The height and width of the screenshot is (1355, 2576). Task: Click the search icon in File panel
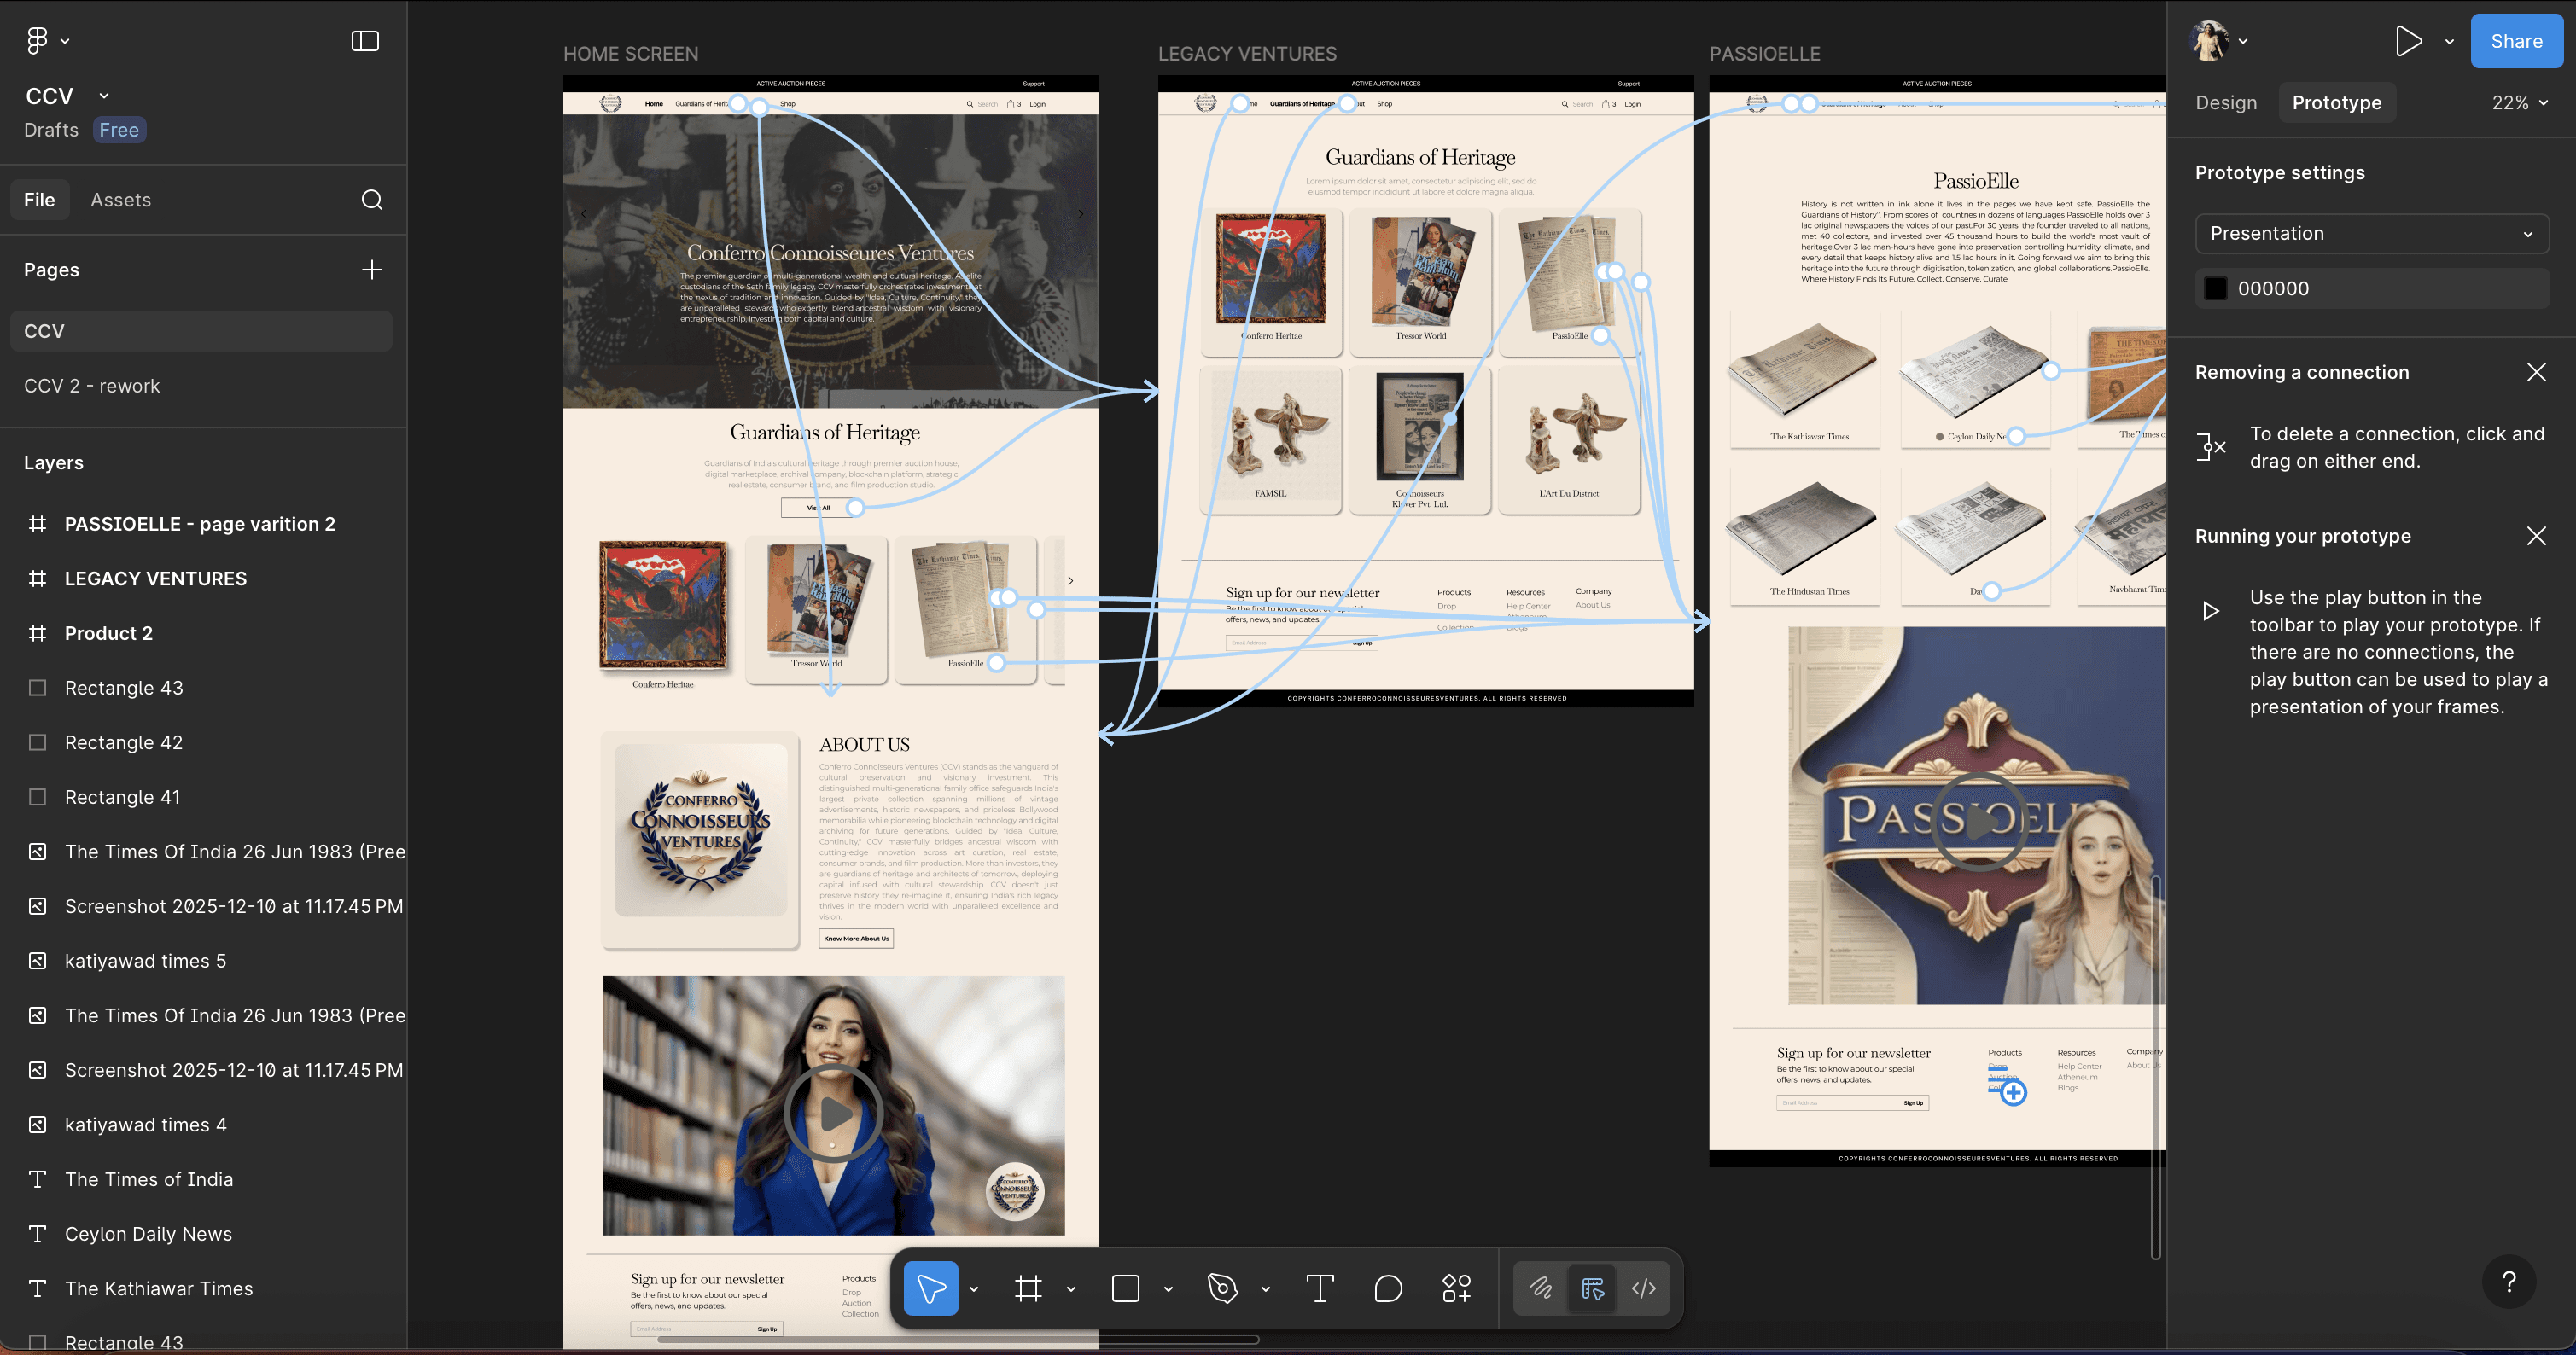tap(371, 200)
